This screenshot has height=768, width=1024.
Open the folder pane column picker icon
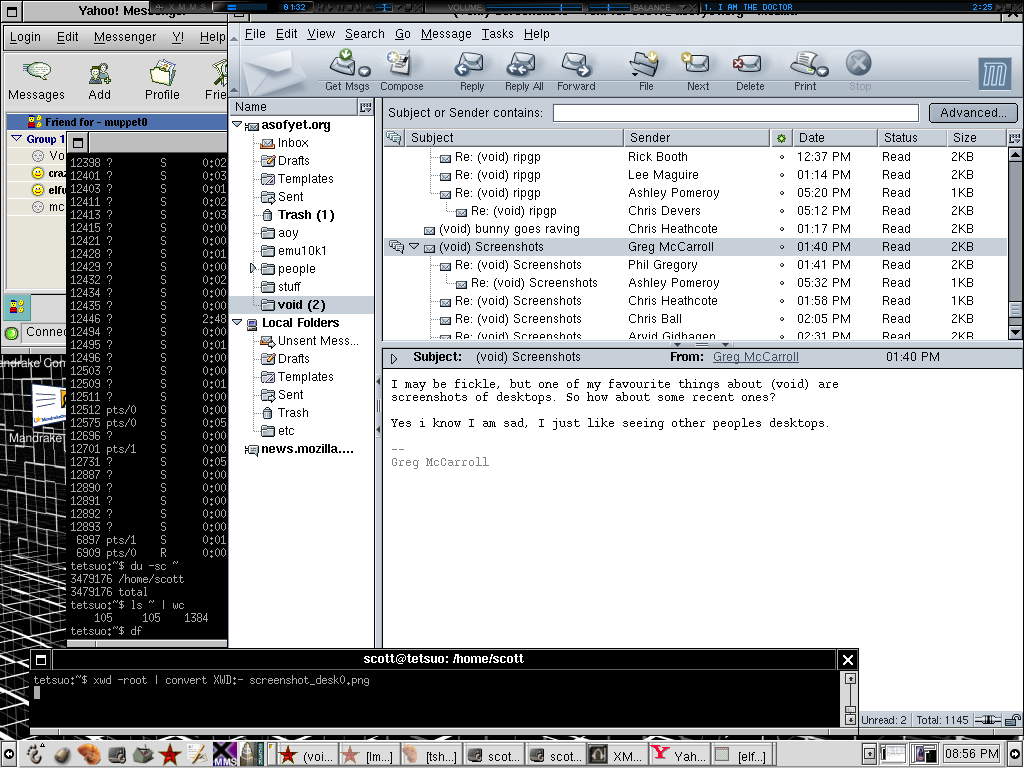click(x=366, y=106)
